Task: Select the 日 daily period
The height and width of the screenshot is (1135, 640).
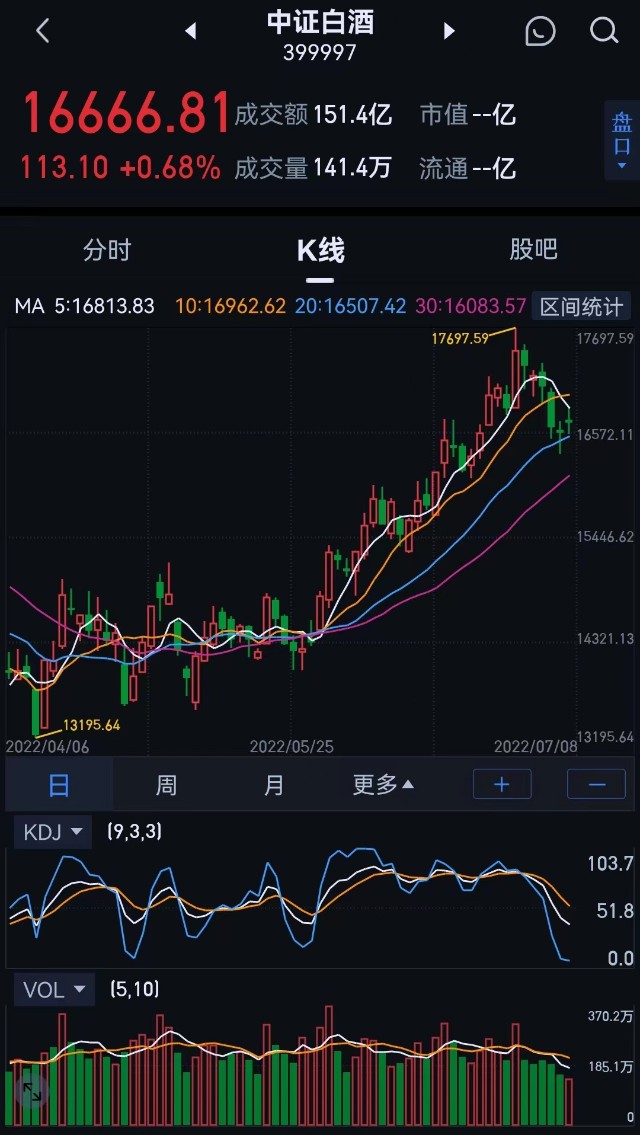Action: (x=59, y=785)
